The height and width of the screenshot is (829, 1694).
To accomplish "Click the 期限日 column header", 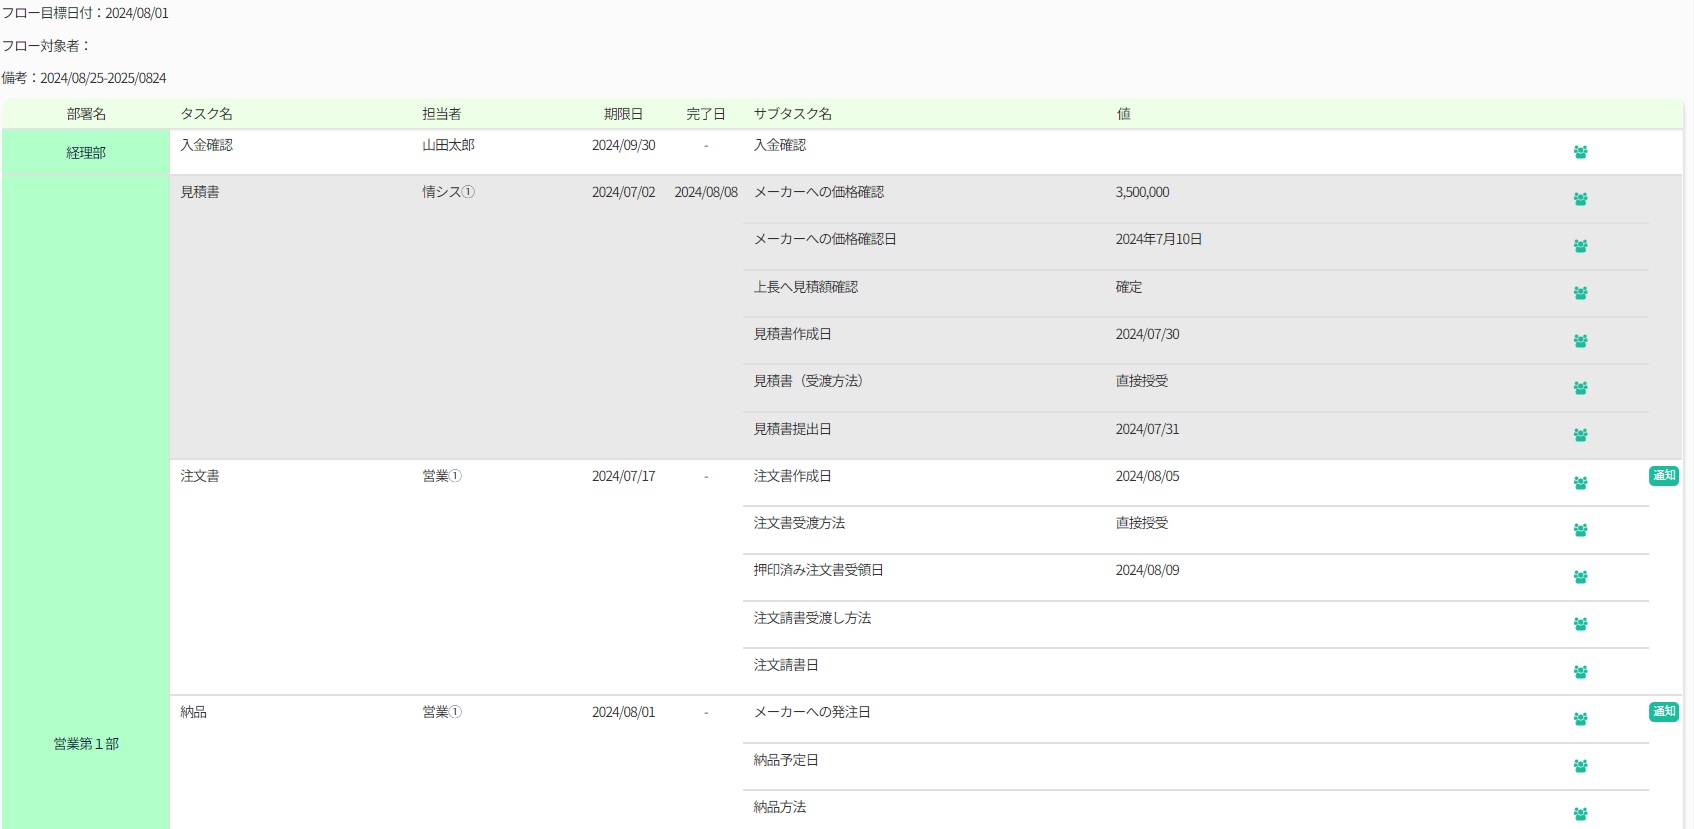I will point(623,114).
